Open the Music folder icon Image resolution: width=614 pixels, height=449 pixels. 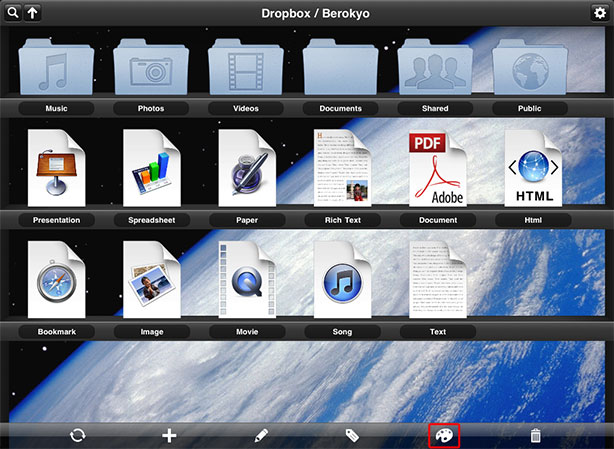click(x=56, y=67)
